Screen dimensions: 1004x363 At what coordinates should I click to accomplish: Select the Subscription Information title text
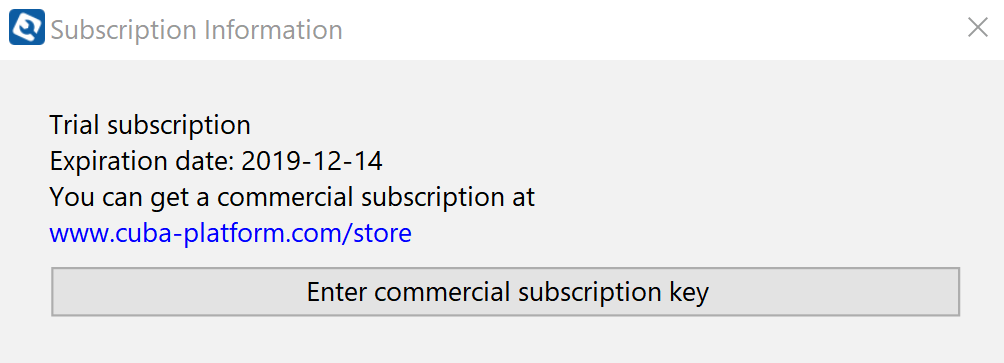[197, 30]
